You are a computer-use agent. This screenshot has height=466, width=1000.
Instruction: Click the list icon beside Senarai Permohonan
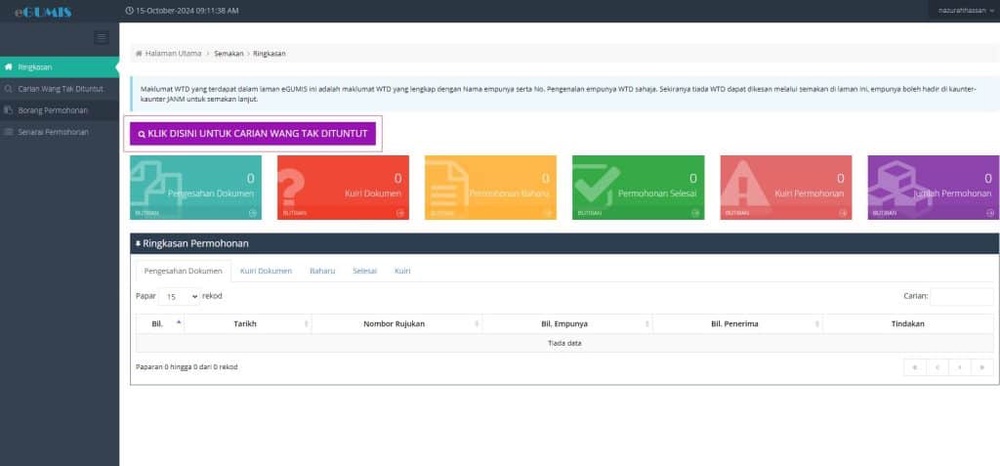tap(8, 132)
